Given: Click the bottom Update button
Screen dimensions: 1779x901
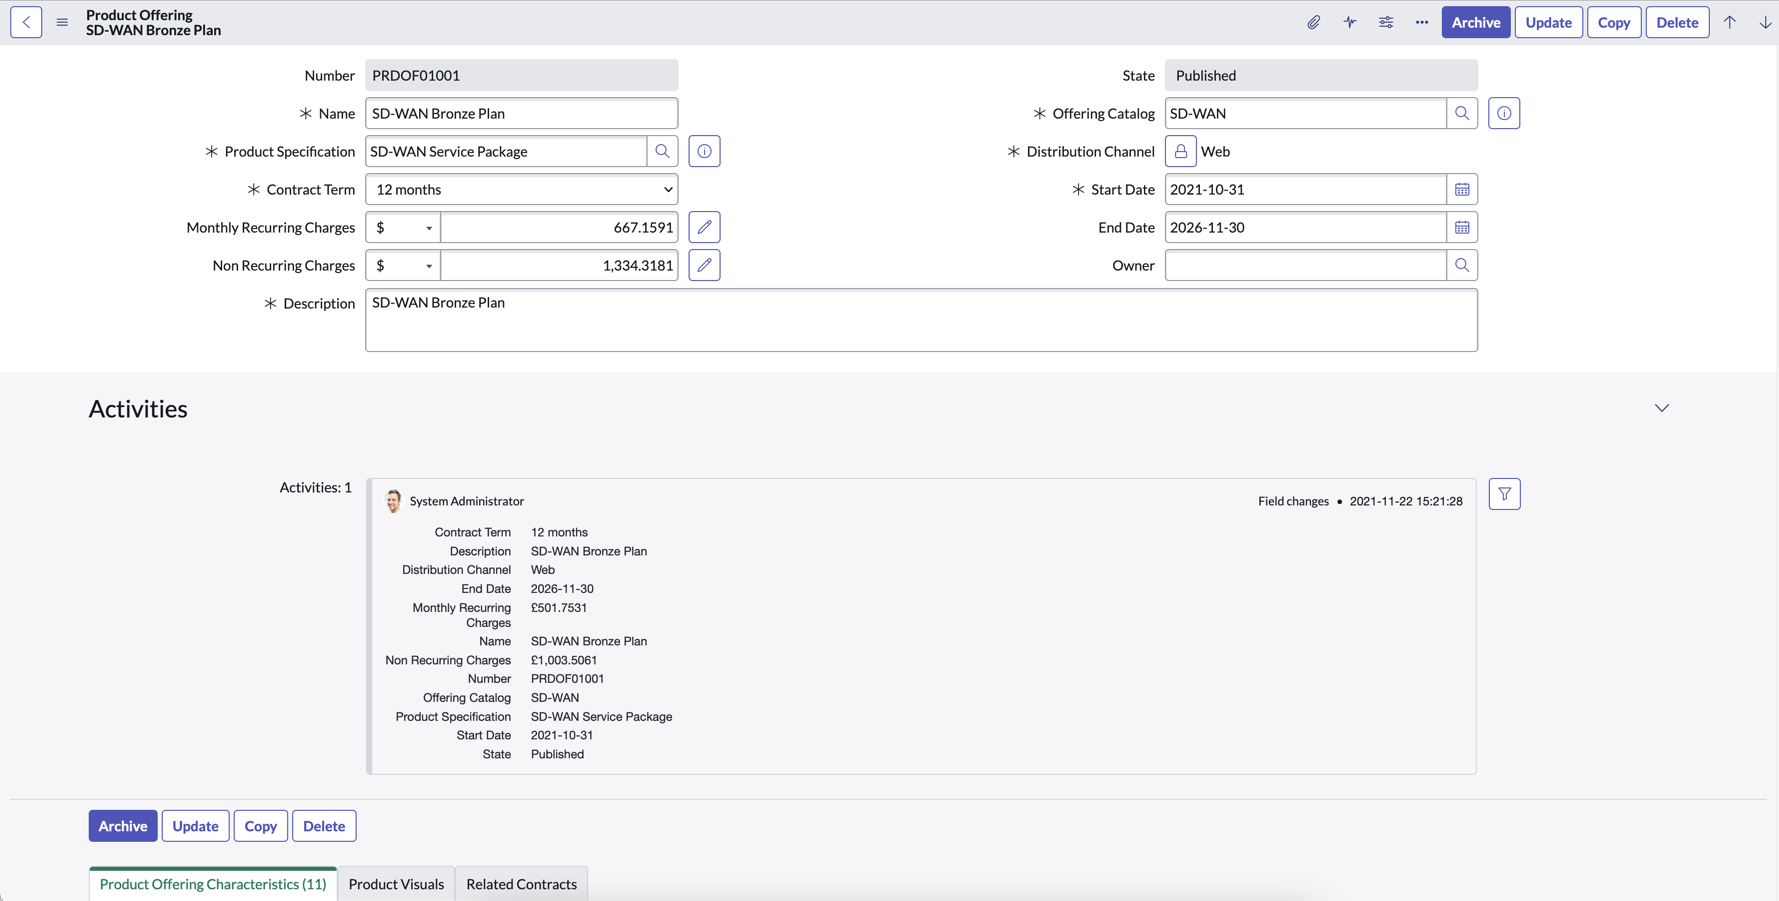Looking at the screenshot, I should pyautogui.click(x=195, y=826).
